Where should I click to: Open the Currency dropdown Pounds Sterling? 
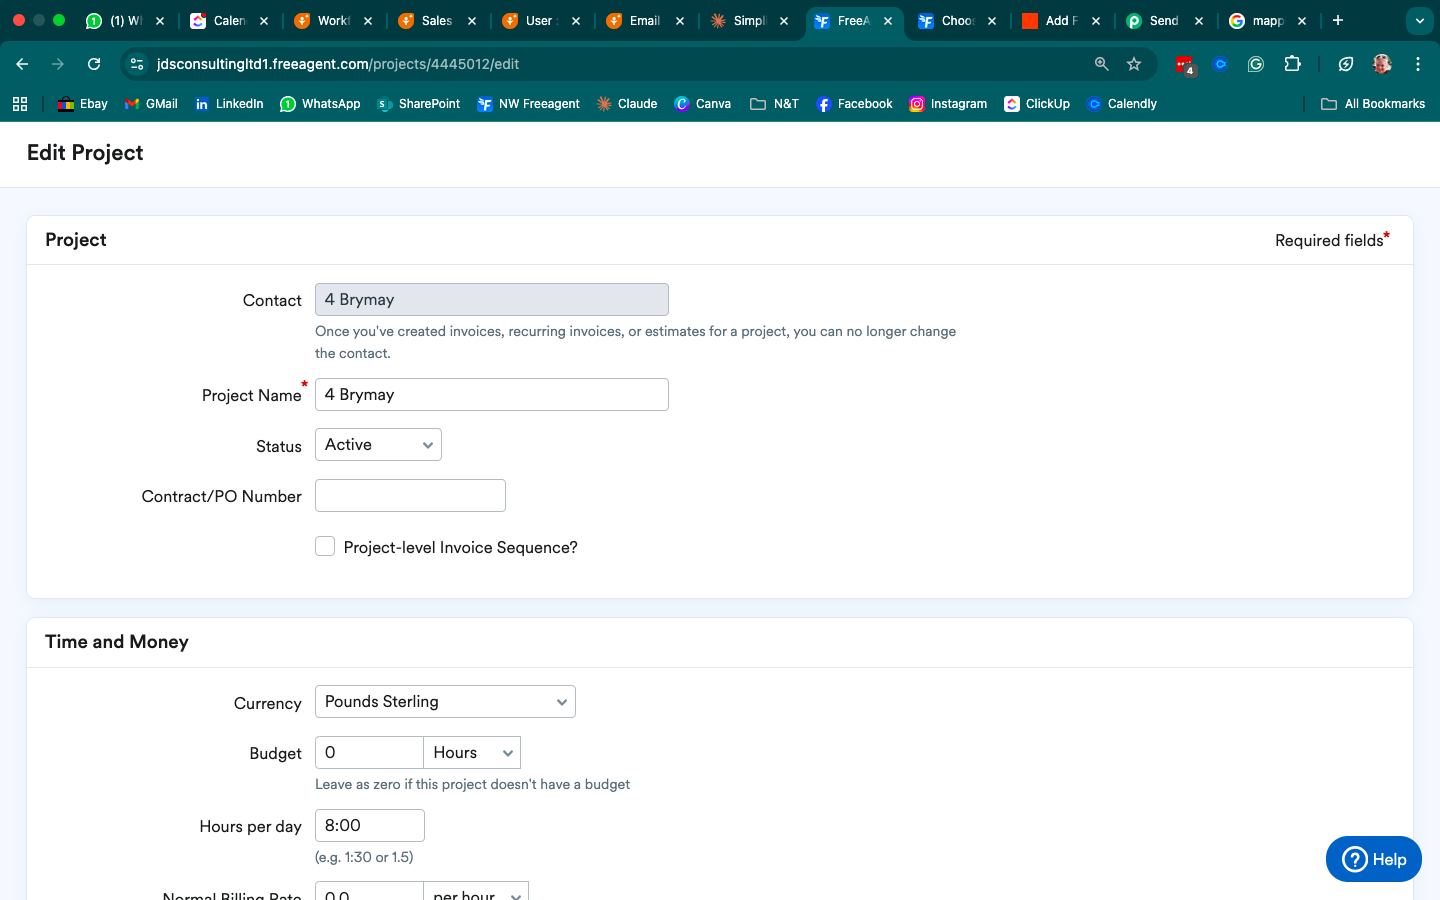pos(445,702)
